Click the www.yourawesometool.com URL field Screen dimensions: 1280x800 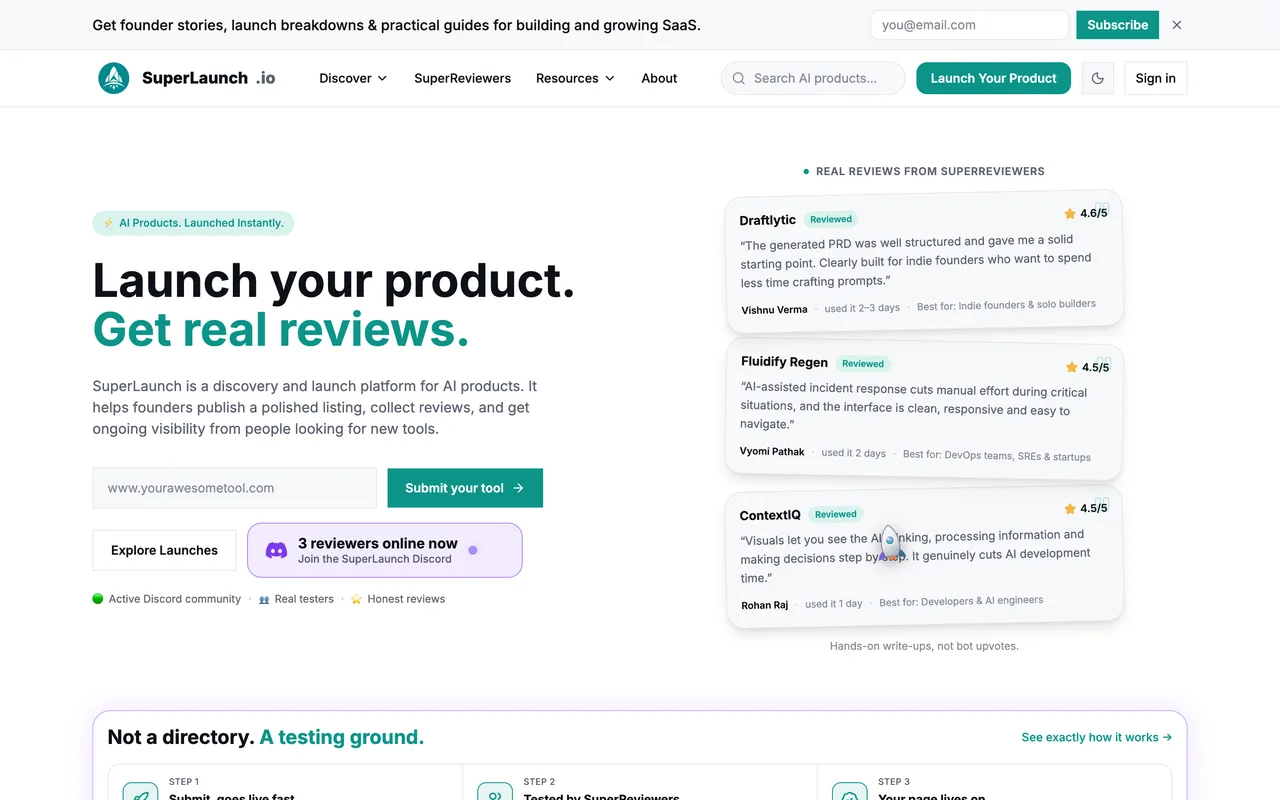pyautogui.click(x=235, y=488)
